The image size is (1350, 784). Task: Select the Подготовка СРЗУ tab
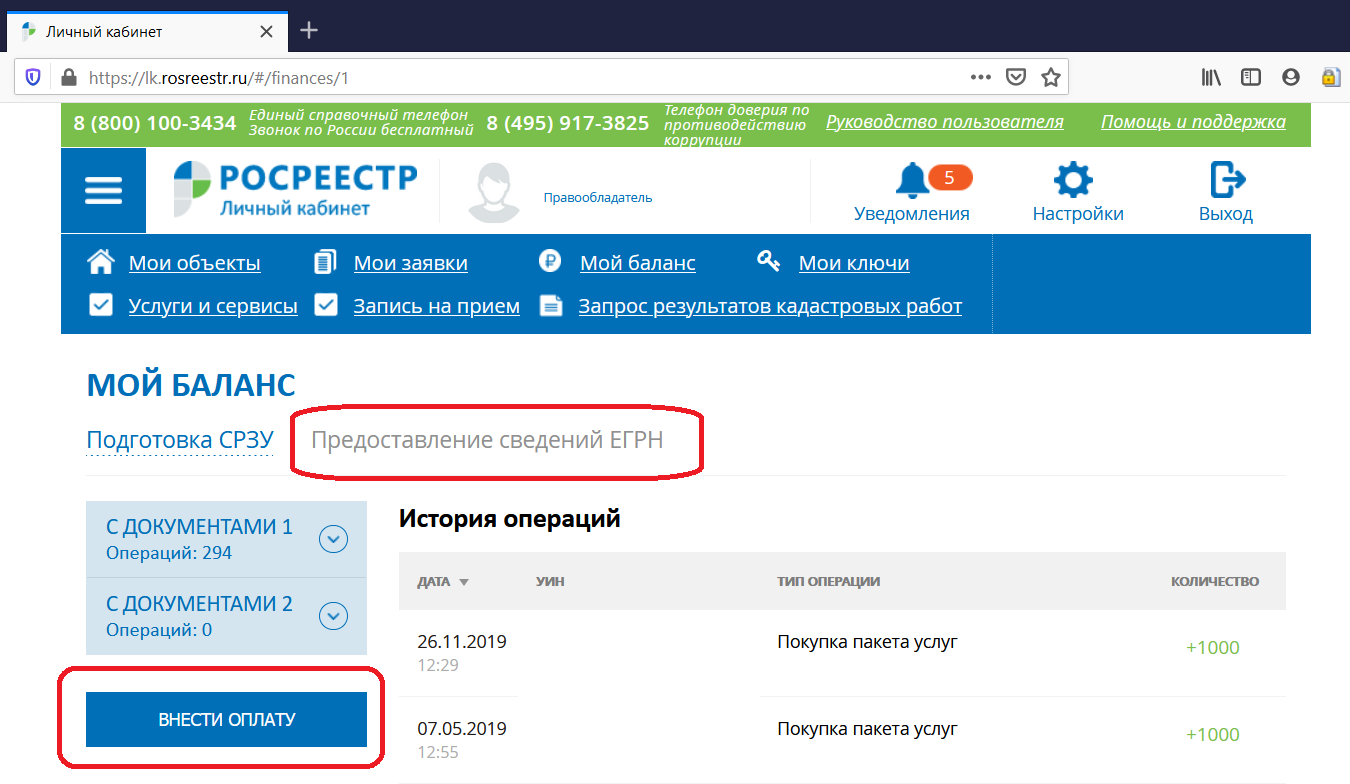[x=180, y=440]
